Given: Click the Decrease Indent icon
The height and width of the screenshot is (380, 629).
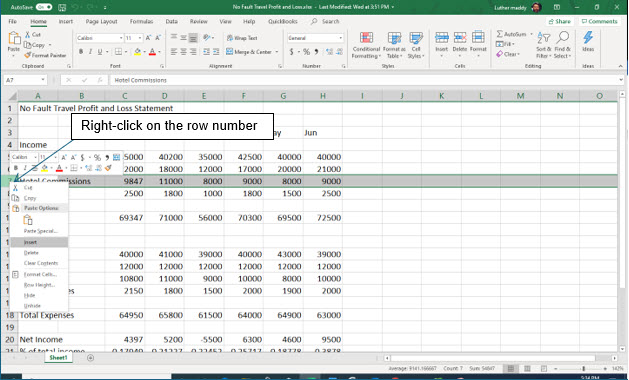Looking at the screenshot, I should pos(206,52).
